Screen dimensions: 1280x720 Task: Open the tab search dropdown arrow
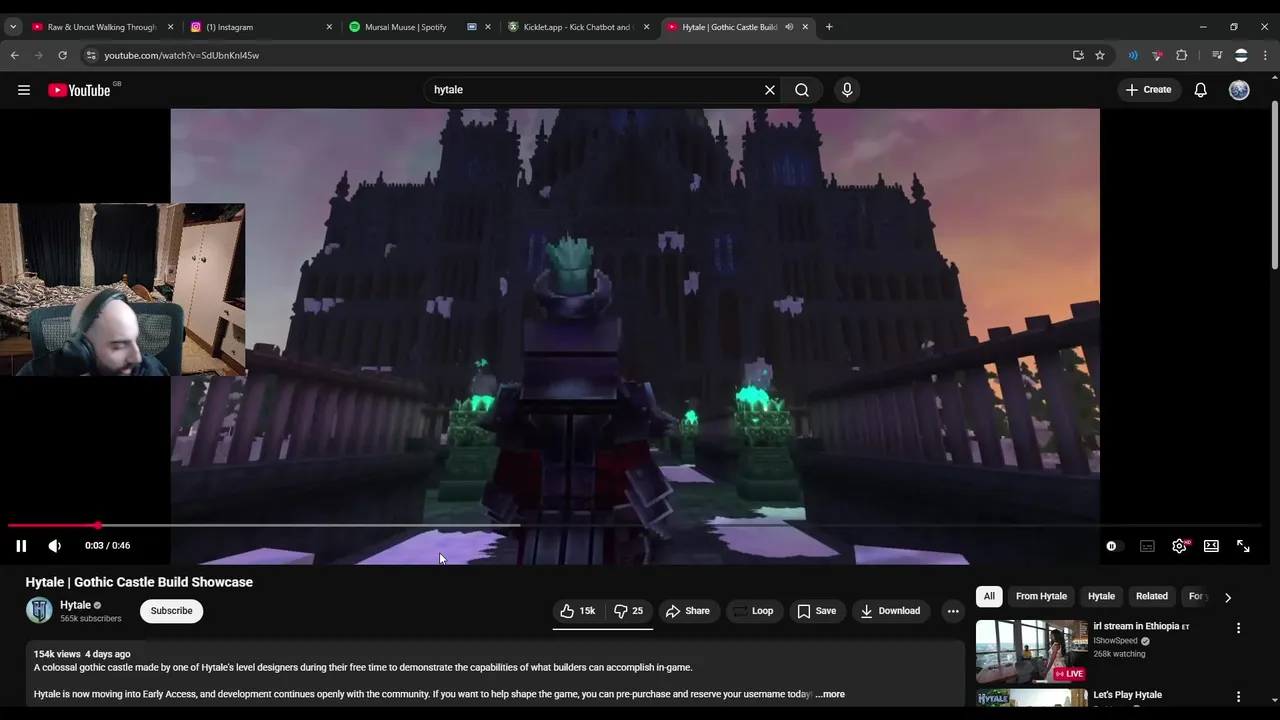coord(13,27)
